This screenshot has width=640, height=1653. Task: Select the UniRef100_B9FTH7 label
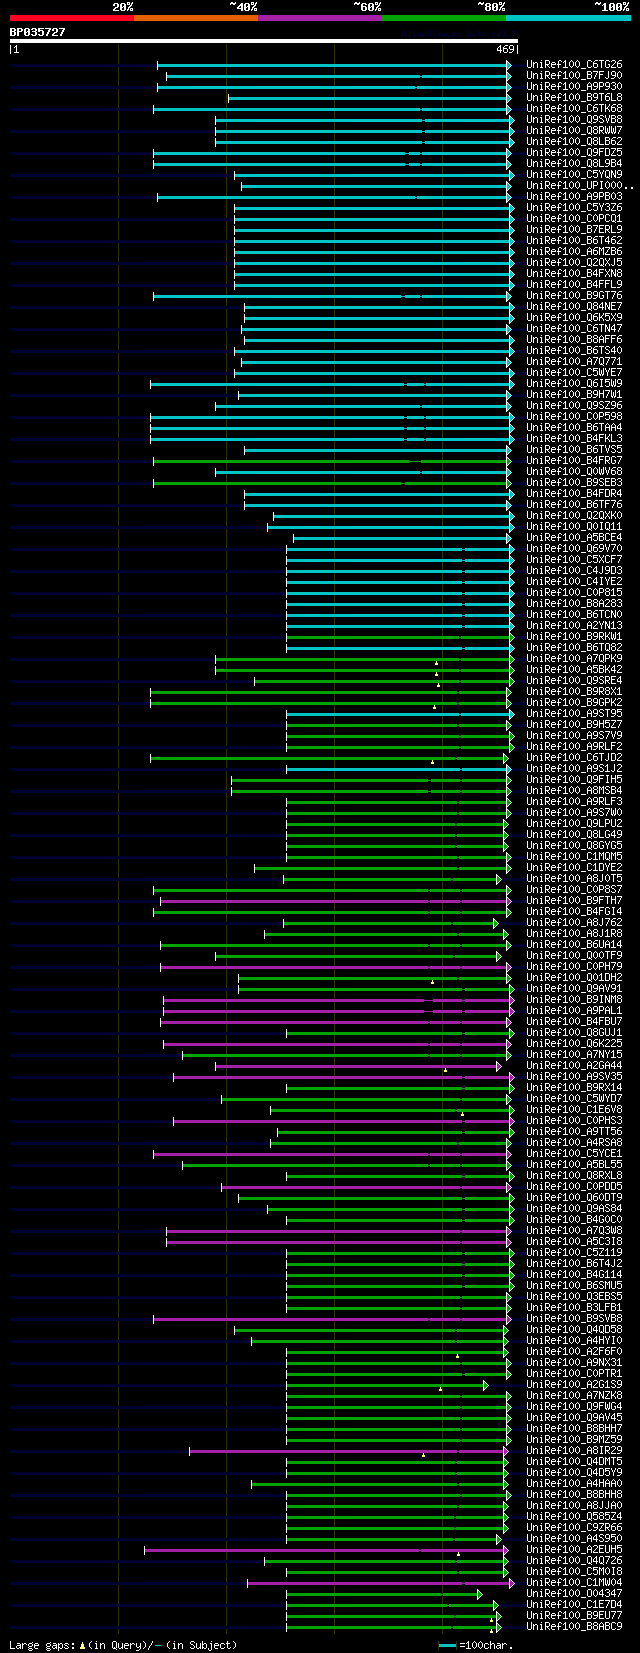(574, 900)
